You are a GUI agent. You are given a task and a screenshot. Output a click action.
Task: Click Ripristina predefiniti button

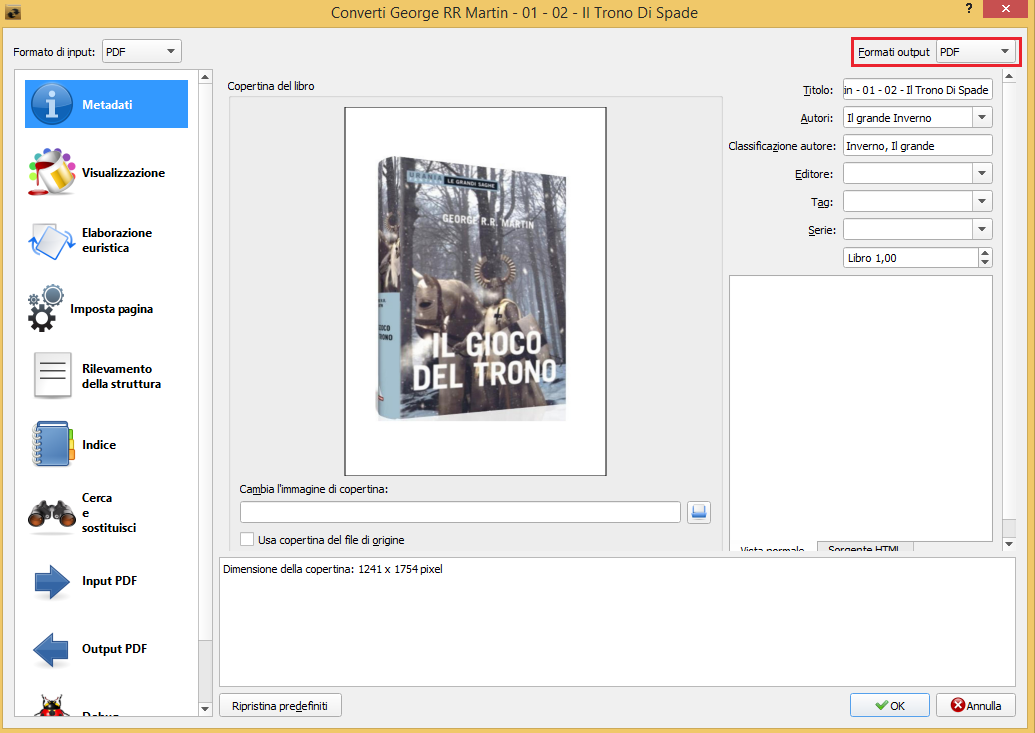click(x=280, y=705)
